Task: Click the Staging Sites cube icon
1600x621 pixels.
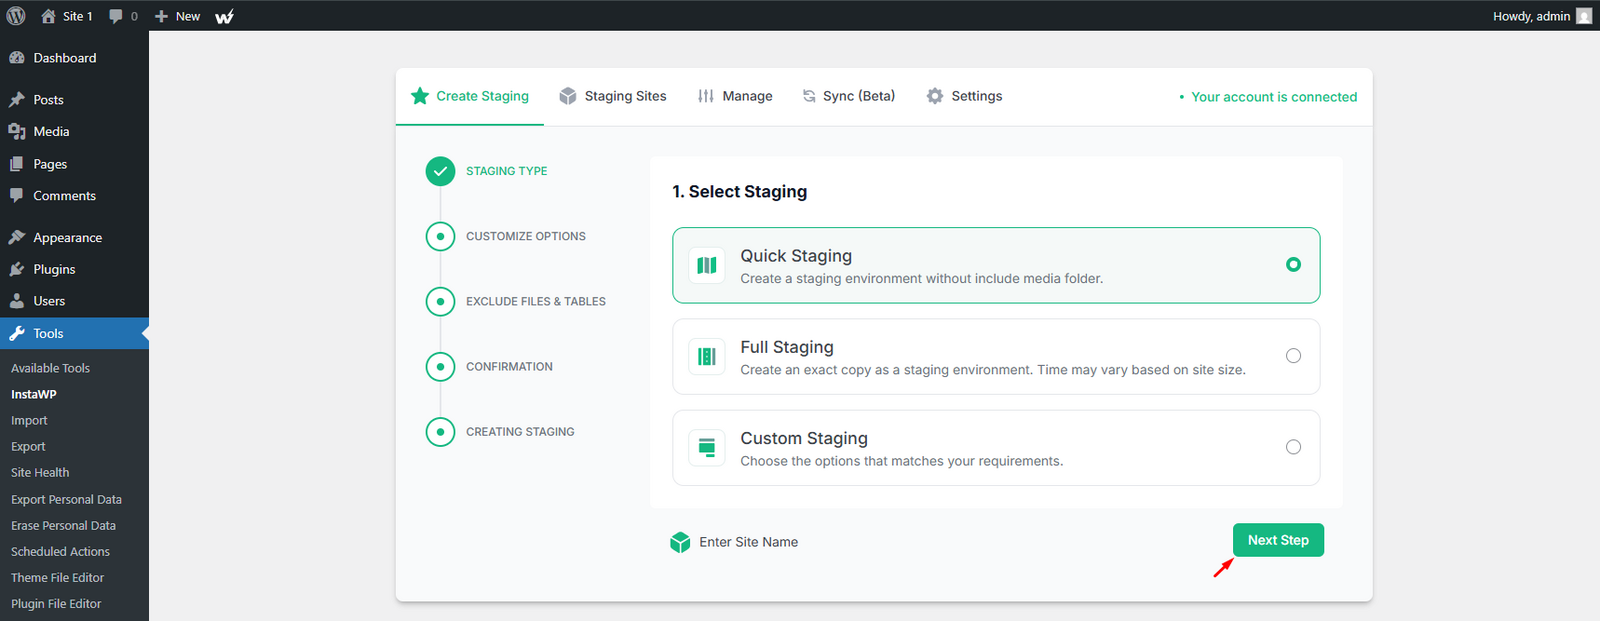Action: (568, 96)
